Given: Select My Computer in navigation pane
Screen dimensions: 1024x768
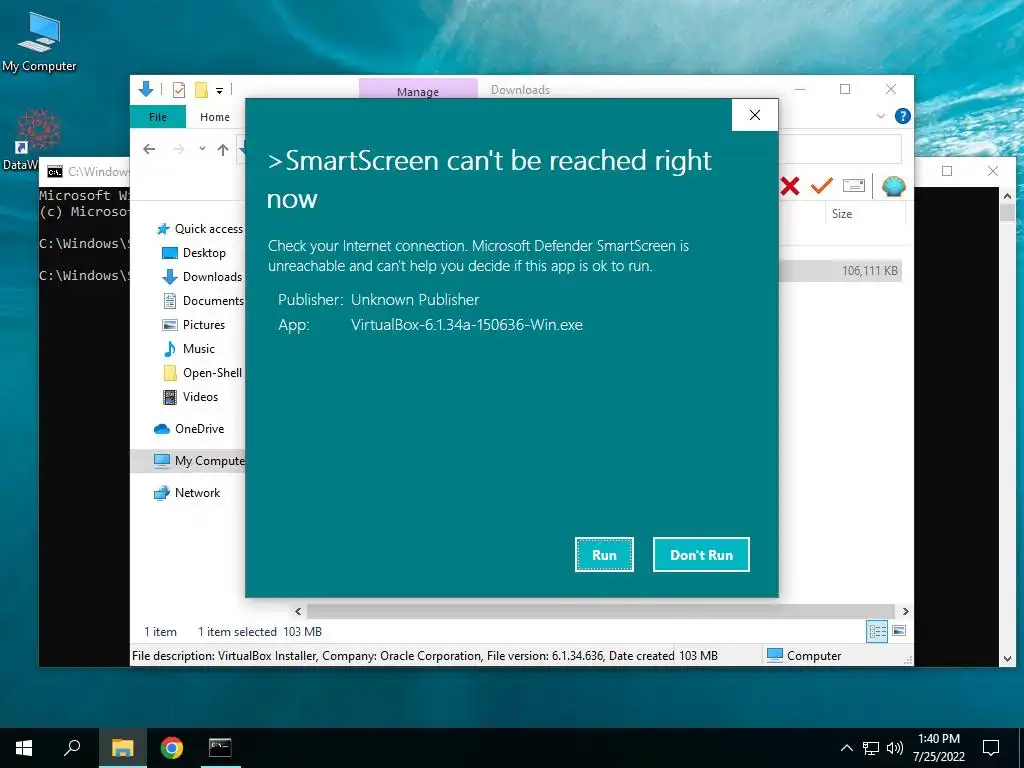Looking at the screenshot, I should pyautogui.click(x=188, y=460).
